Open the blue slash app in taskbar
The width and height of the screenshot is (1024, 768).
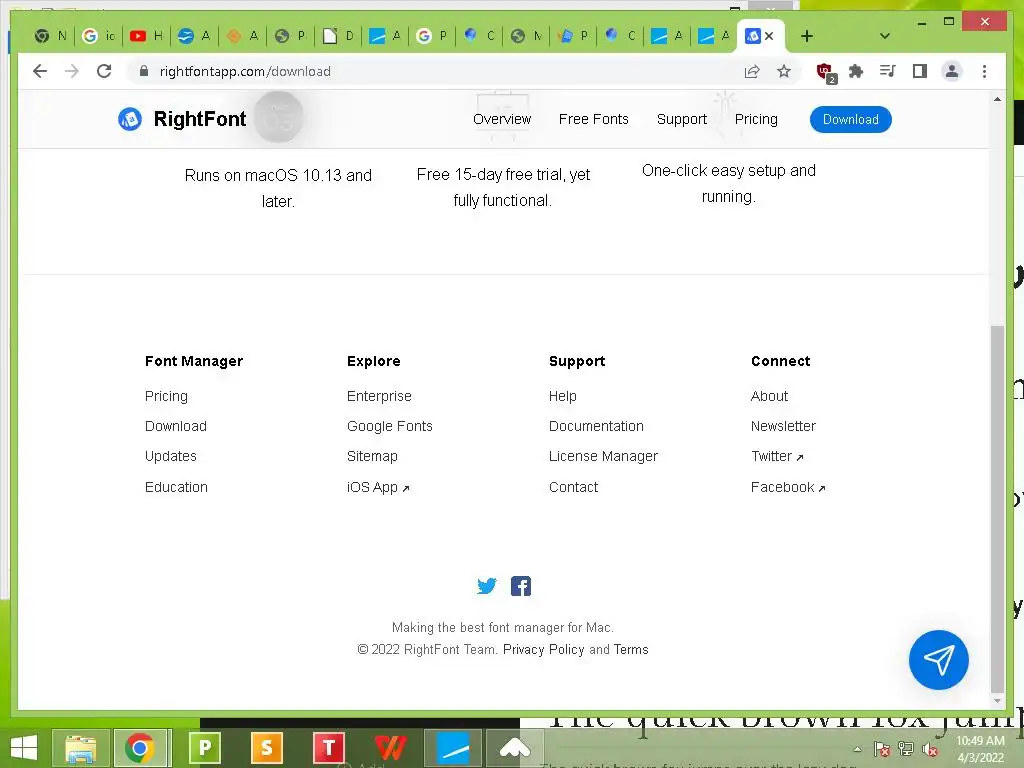[453, 748]
